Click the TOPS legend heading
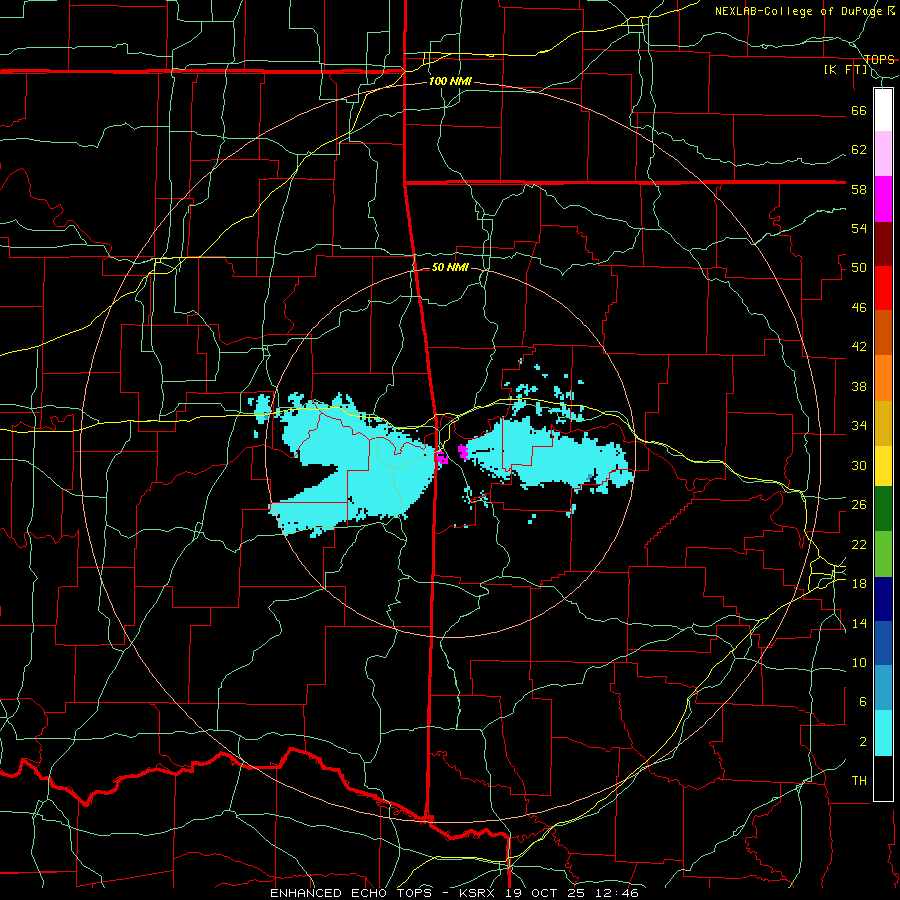Screen dimensions: 900x900 point(879,59)
